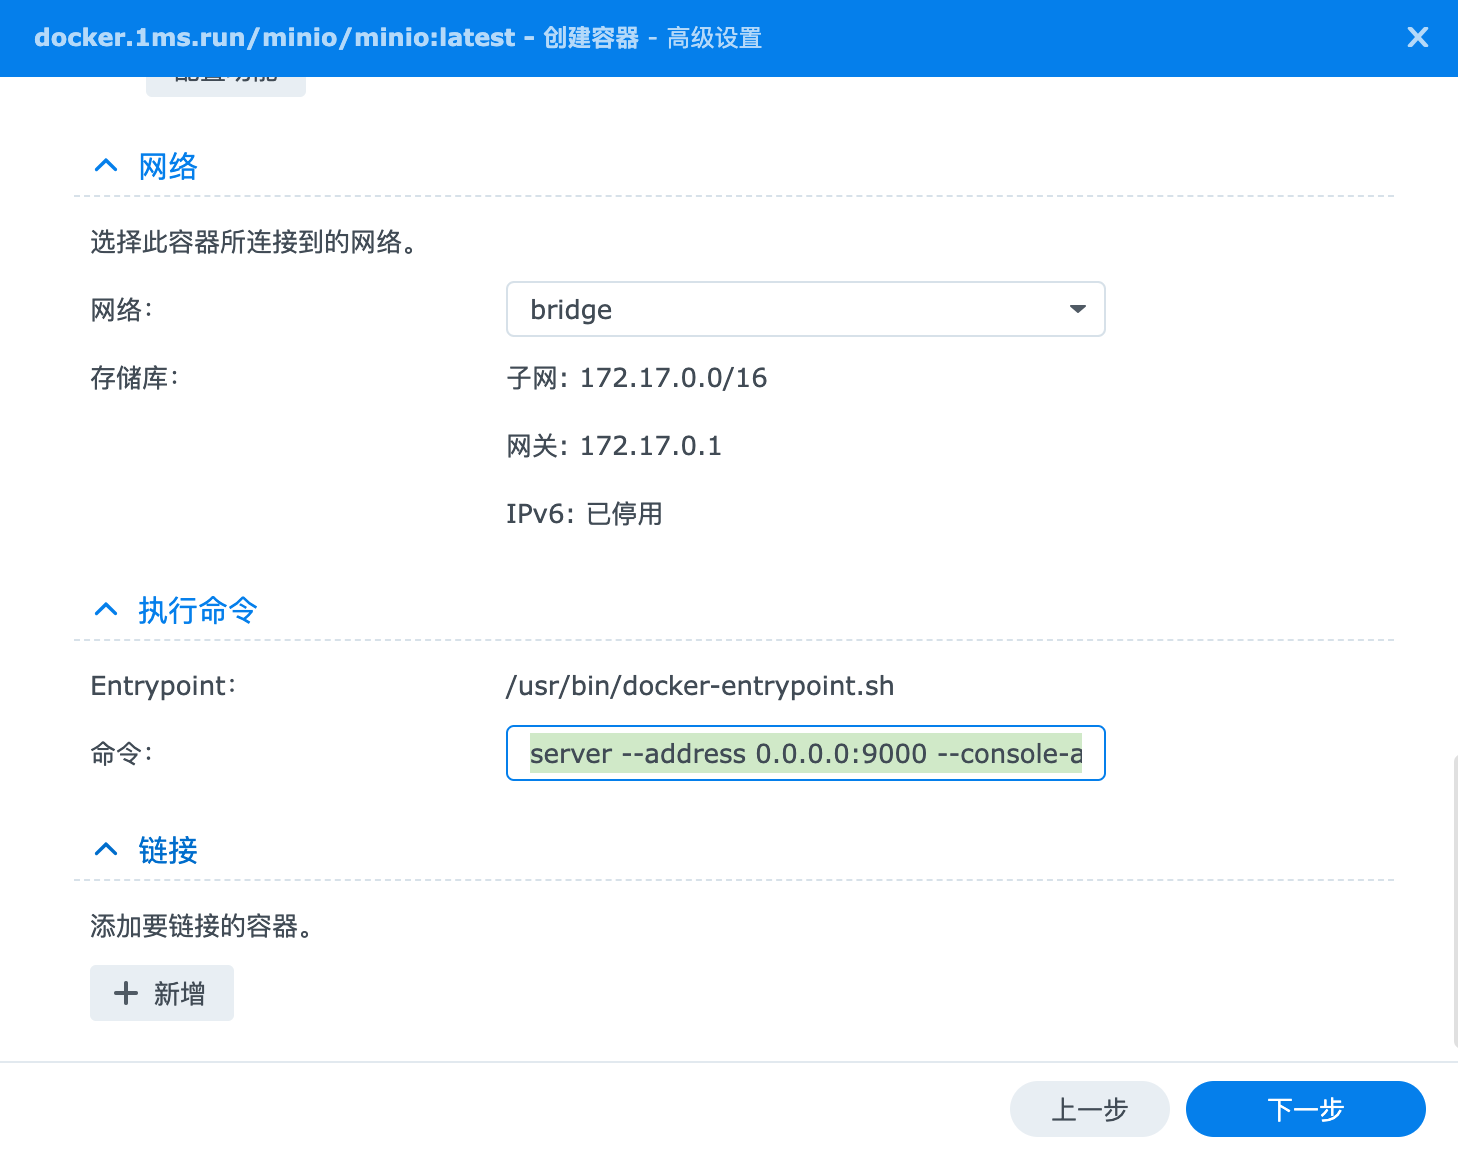Image resolution: width=1458 pixels, height=1152 pixels.
Task: Click the 命令 command input field
Action: [x=805, y=753]
